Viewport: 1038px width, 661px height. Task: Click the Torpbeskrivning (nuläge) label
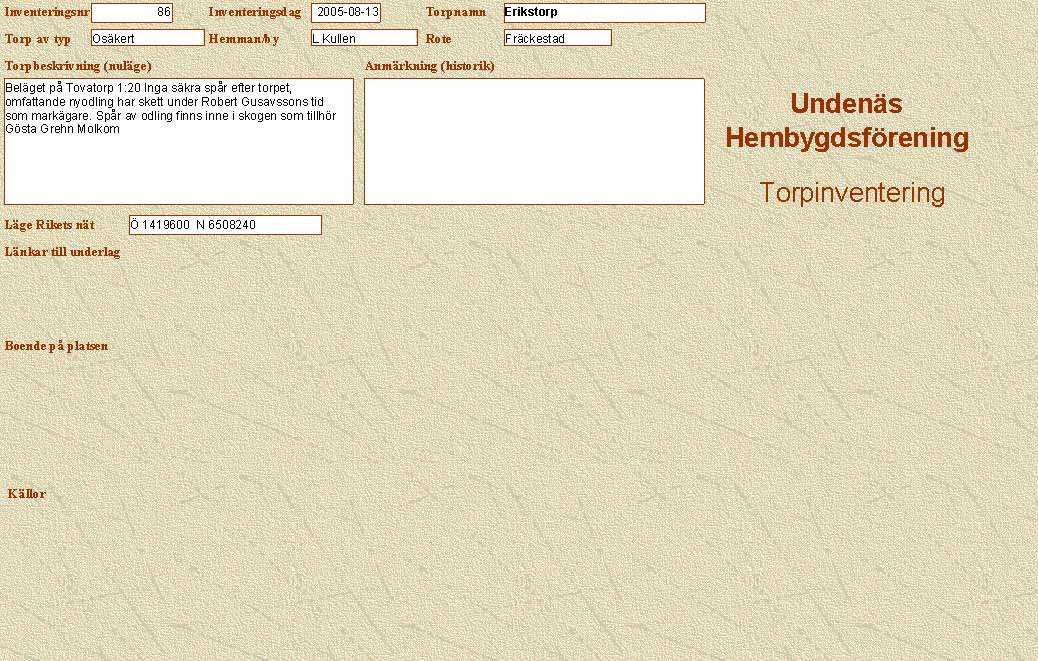tap(78, 66)
